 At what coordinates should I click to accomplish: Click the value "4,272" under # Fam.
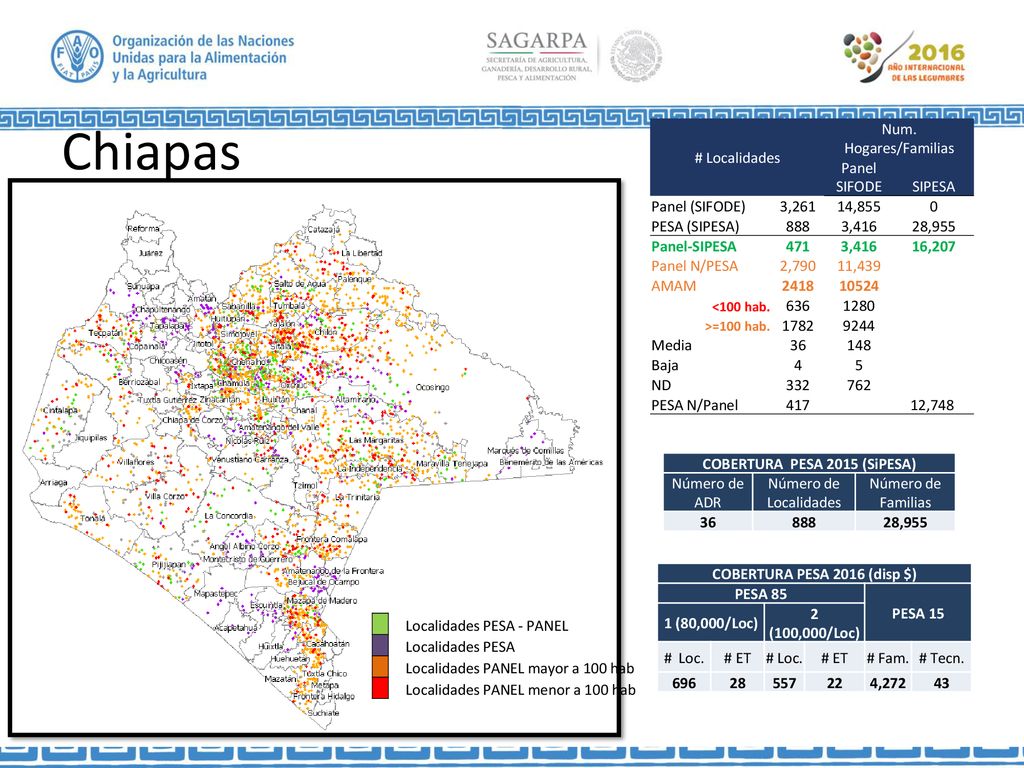[x=888, y=683]
